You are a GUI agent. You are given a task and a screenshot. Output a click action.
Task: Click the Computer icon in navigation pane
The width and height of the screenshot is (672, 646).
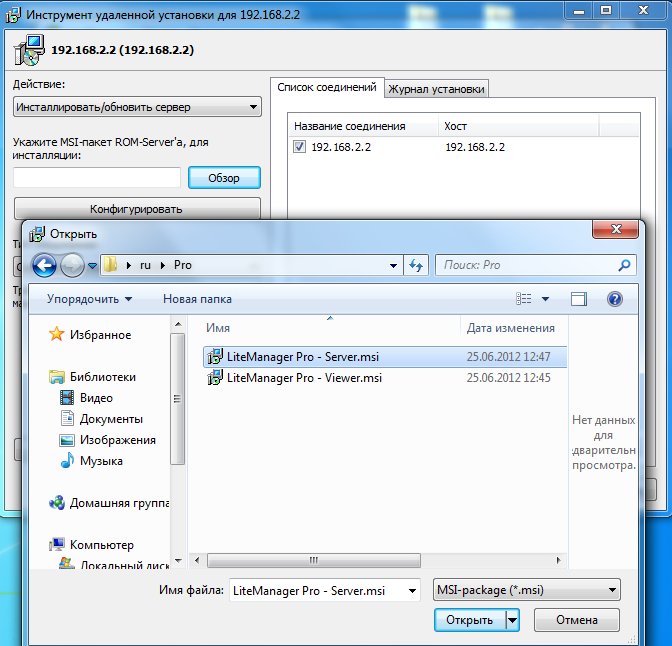tap(57, 544)
